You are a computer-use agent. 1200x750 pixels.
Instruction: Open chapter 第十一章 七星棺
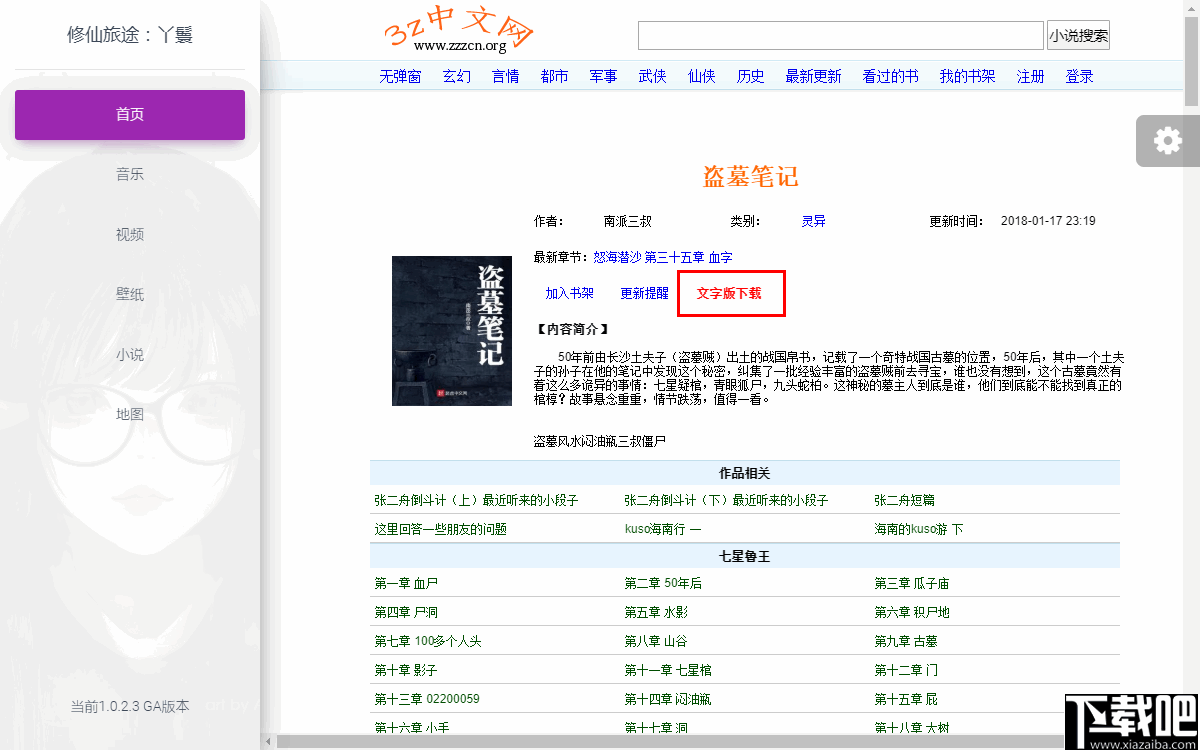669,670
